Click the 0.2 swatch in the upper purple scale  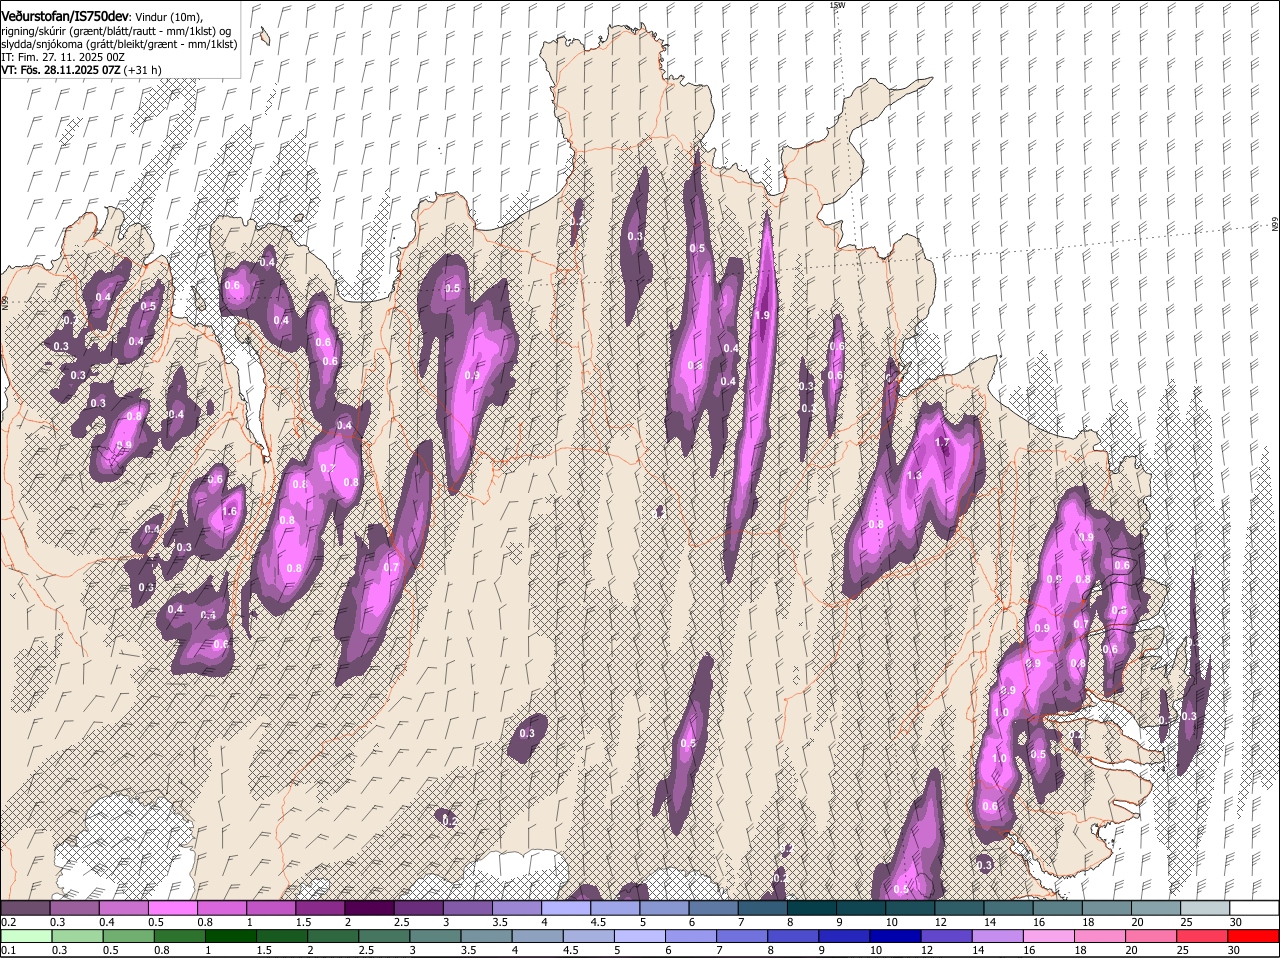pos(25,907)
